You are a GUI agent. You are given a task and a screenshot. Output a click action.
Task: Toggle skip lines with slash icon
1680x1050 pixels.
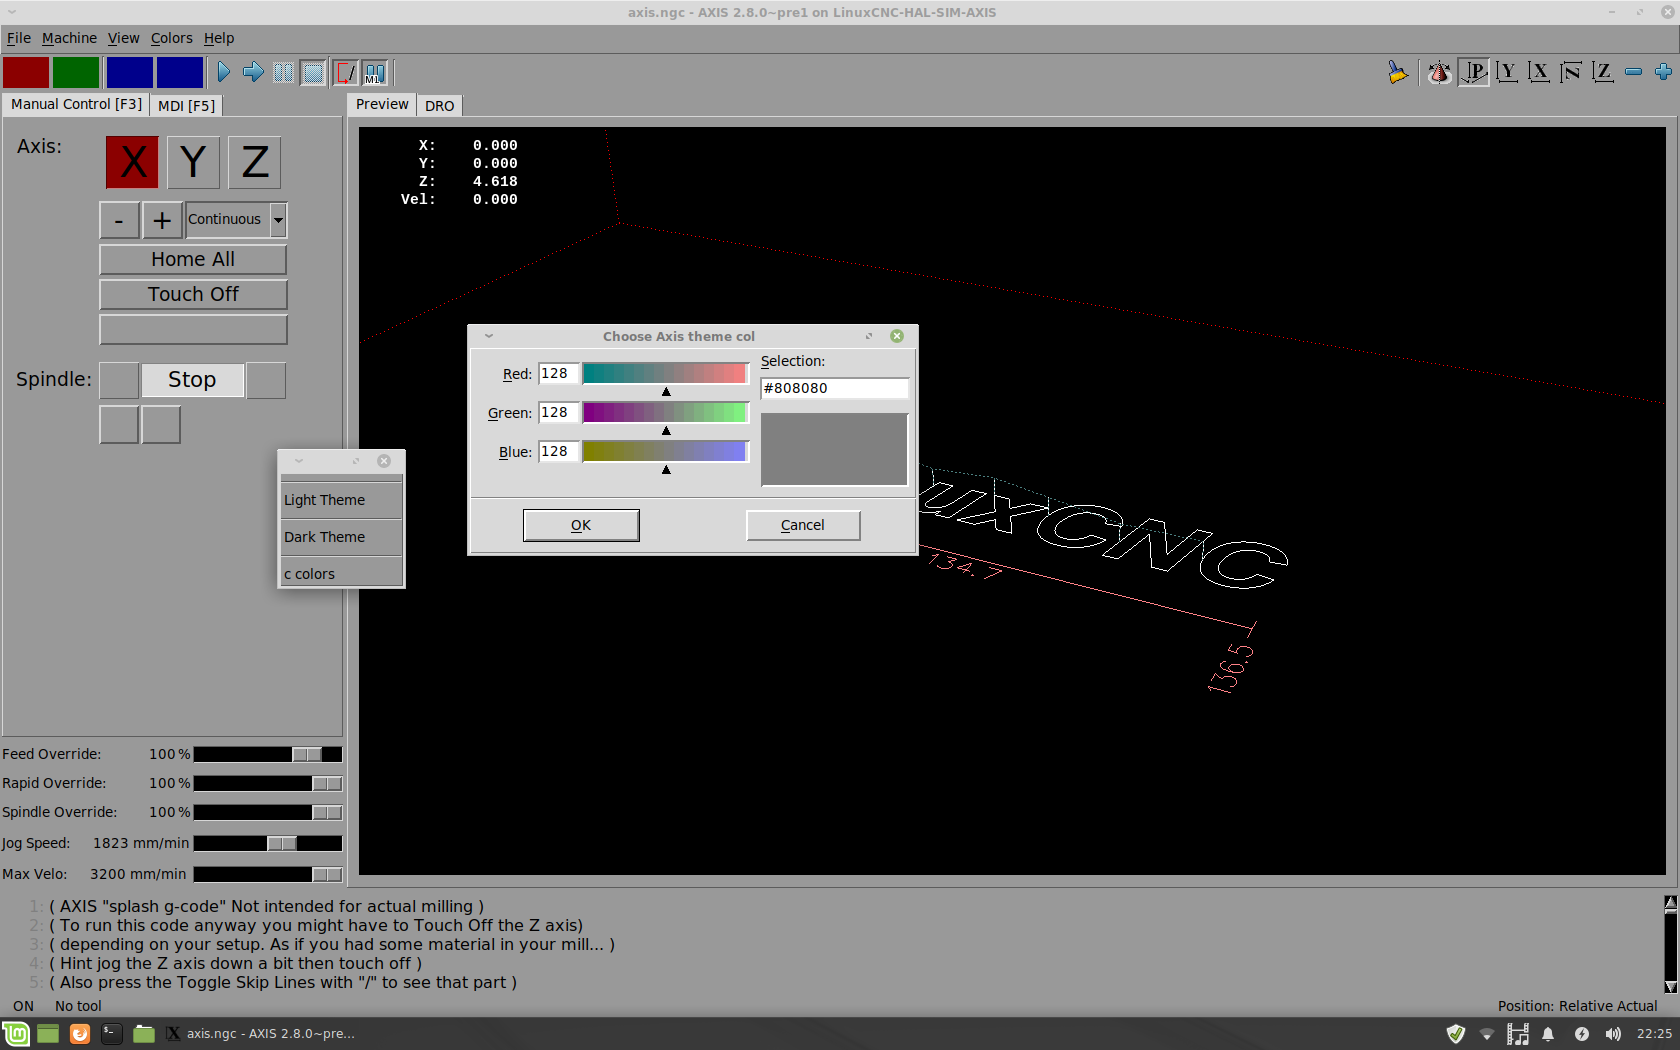pos(345,72)
